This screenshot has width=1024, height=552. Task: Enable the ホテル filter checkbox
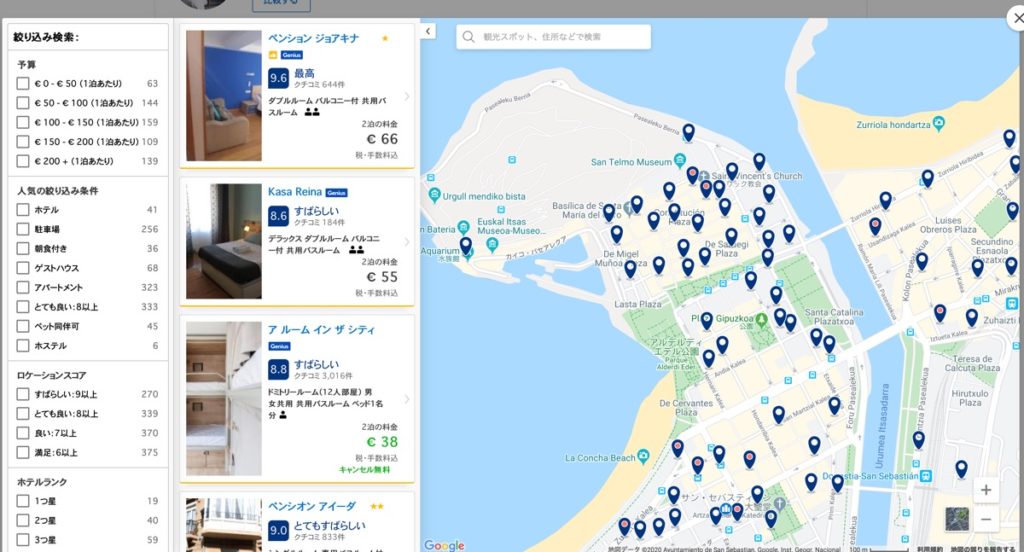pos(23,210)
